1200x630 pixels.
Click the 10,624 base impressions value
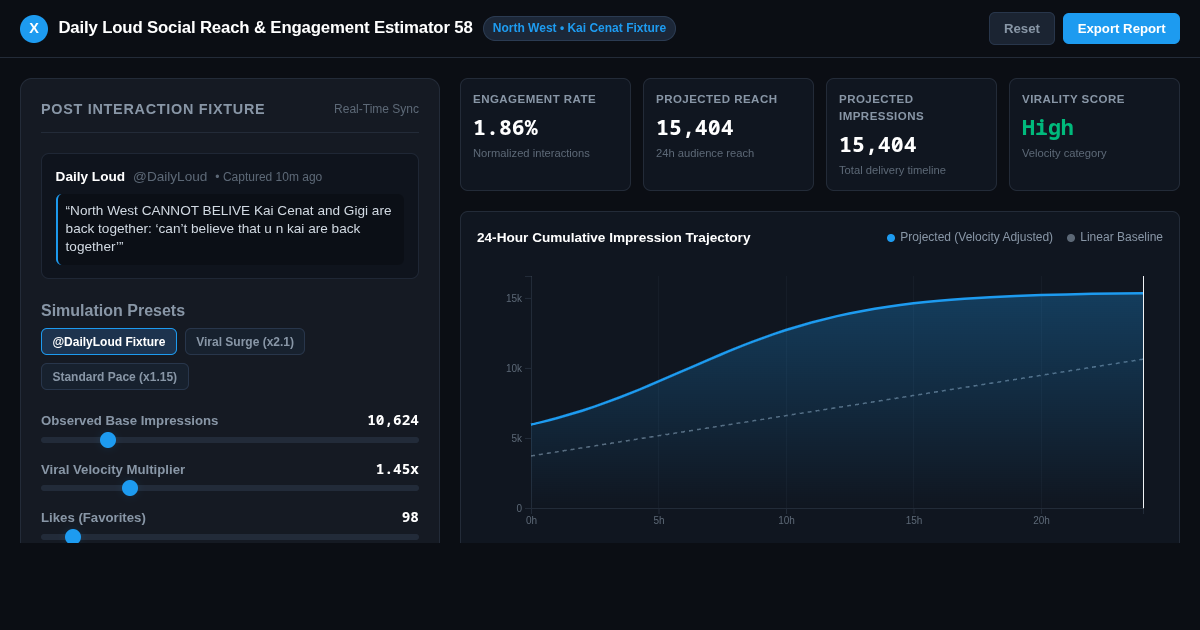click(x=393, y=420)
